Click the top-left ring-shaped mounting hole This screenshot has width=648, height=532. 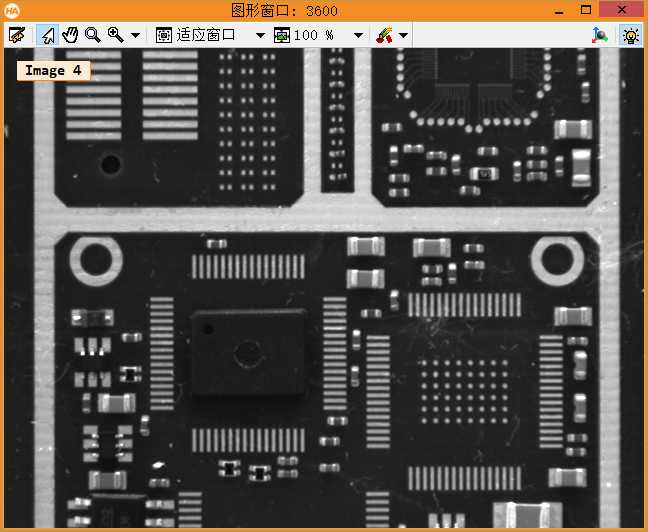click(x=96, y=261)
